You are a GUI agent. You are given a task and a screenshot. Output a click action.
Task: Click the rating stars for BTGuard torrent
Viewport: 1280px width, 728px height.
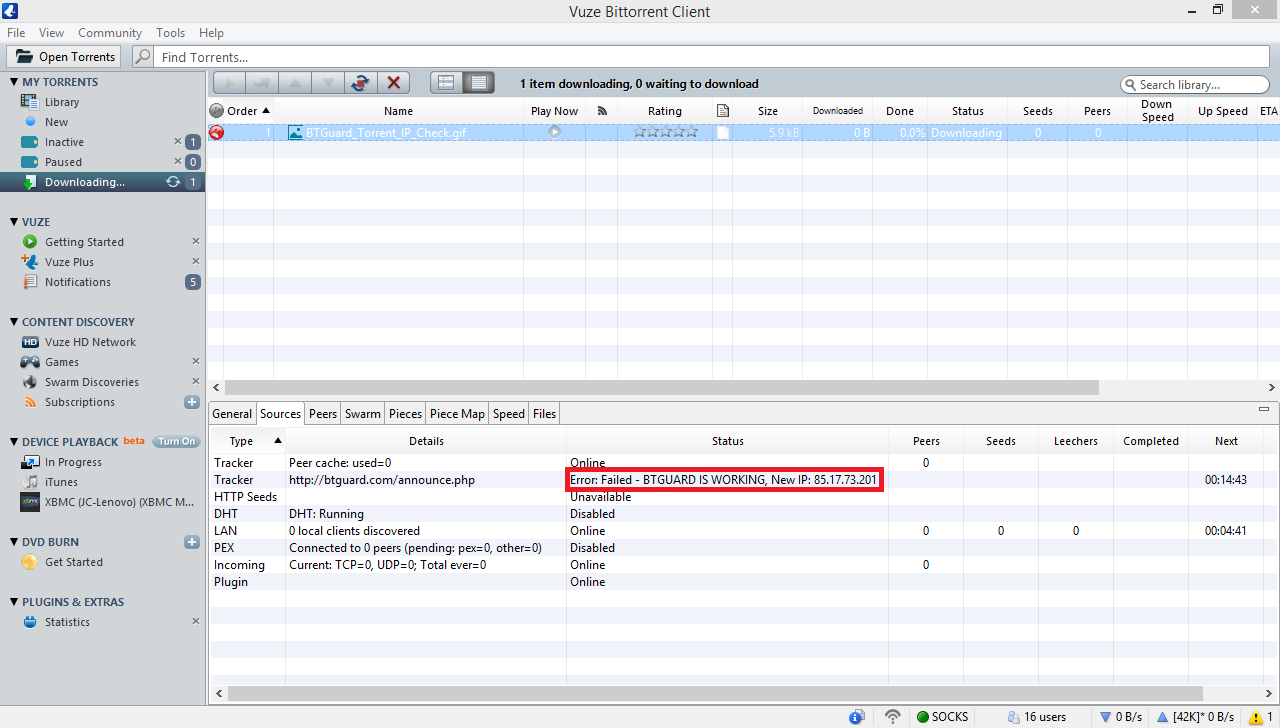tap(665, 132)
